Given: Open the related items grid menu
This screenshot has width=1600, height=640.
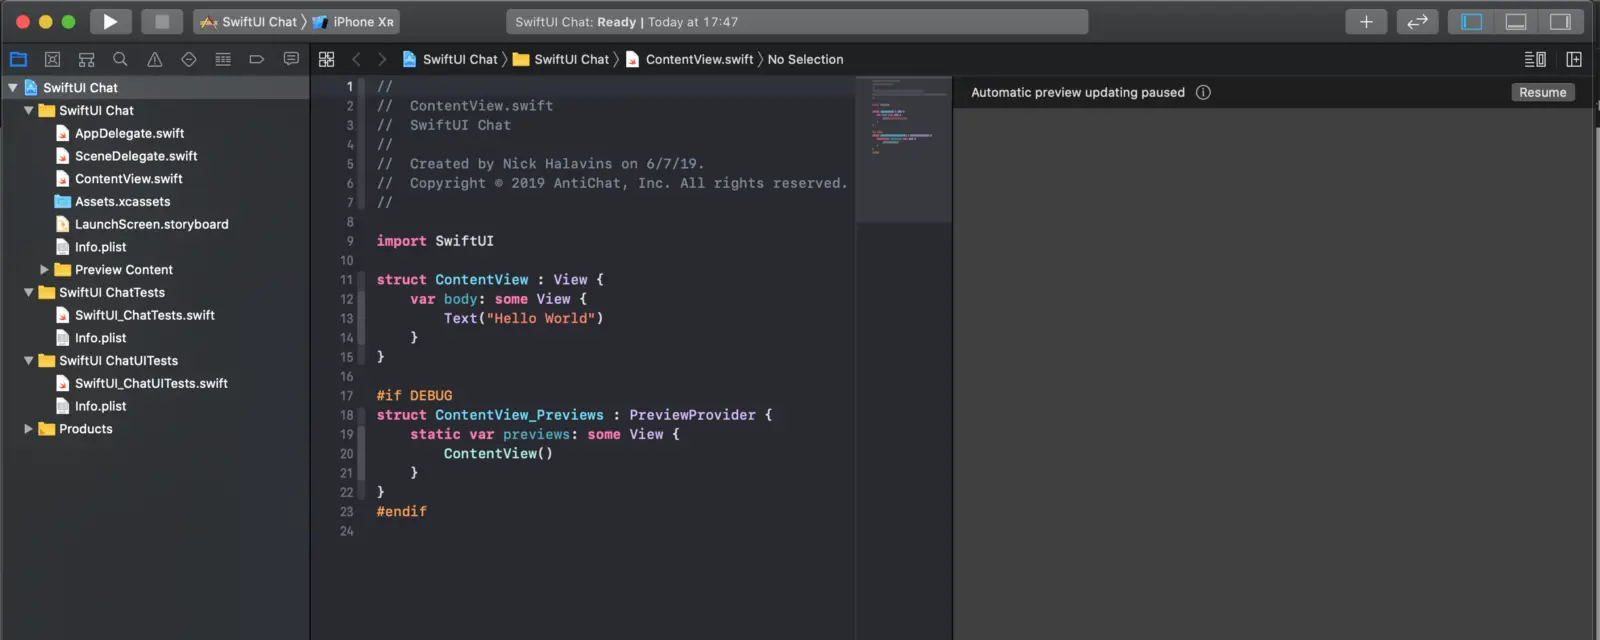Looking at the screenshot, I should 326,59.
